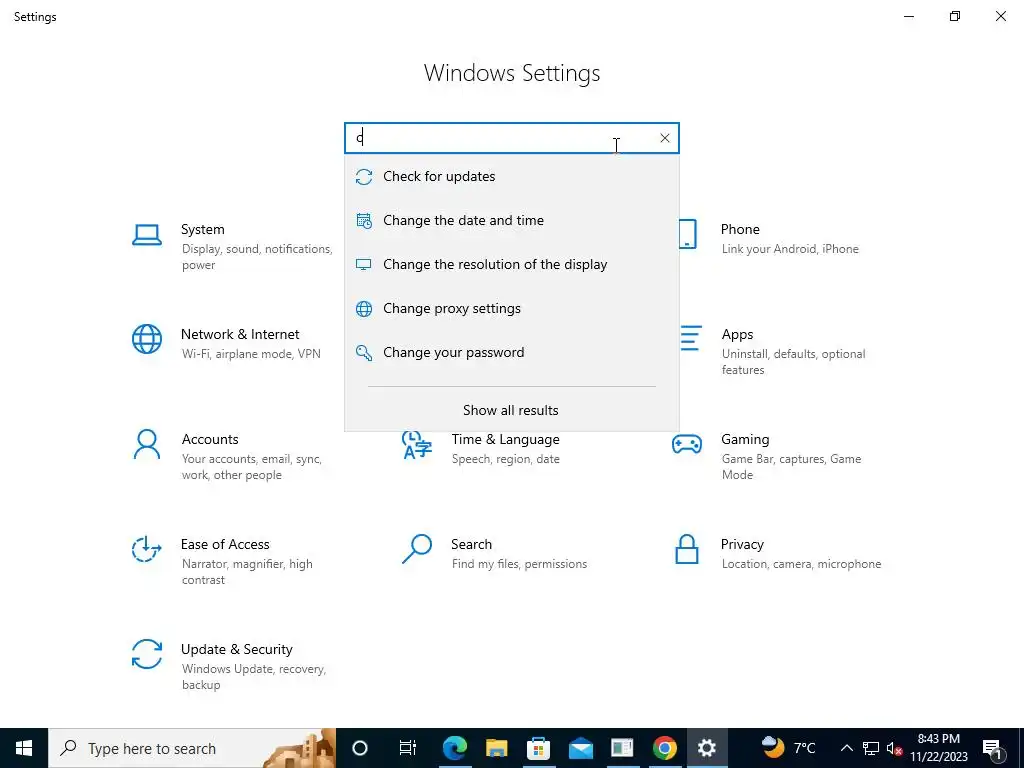
Task: Launch Microsoft Edge from taskbar
Action: coord(455,748)
